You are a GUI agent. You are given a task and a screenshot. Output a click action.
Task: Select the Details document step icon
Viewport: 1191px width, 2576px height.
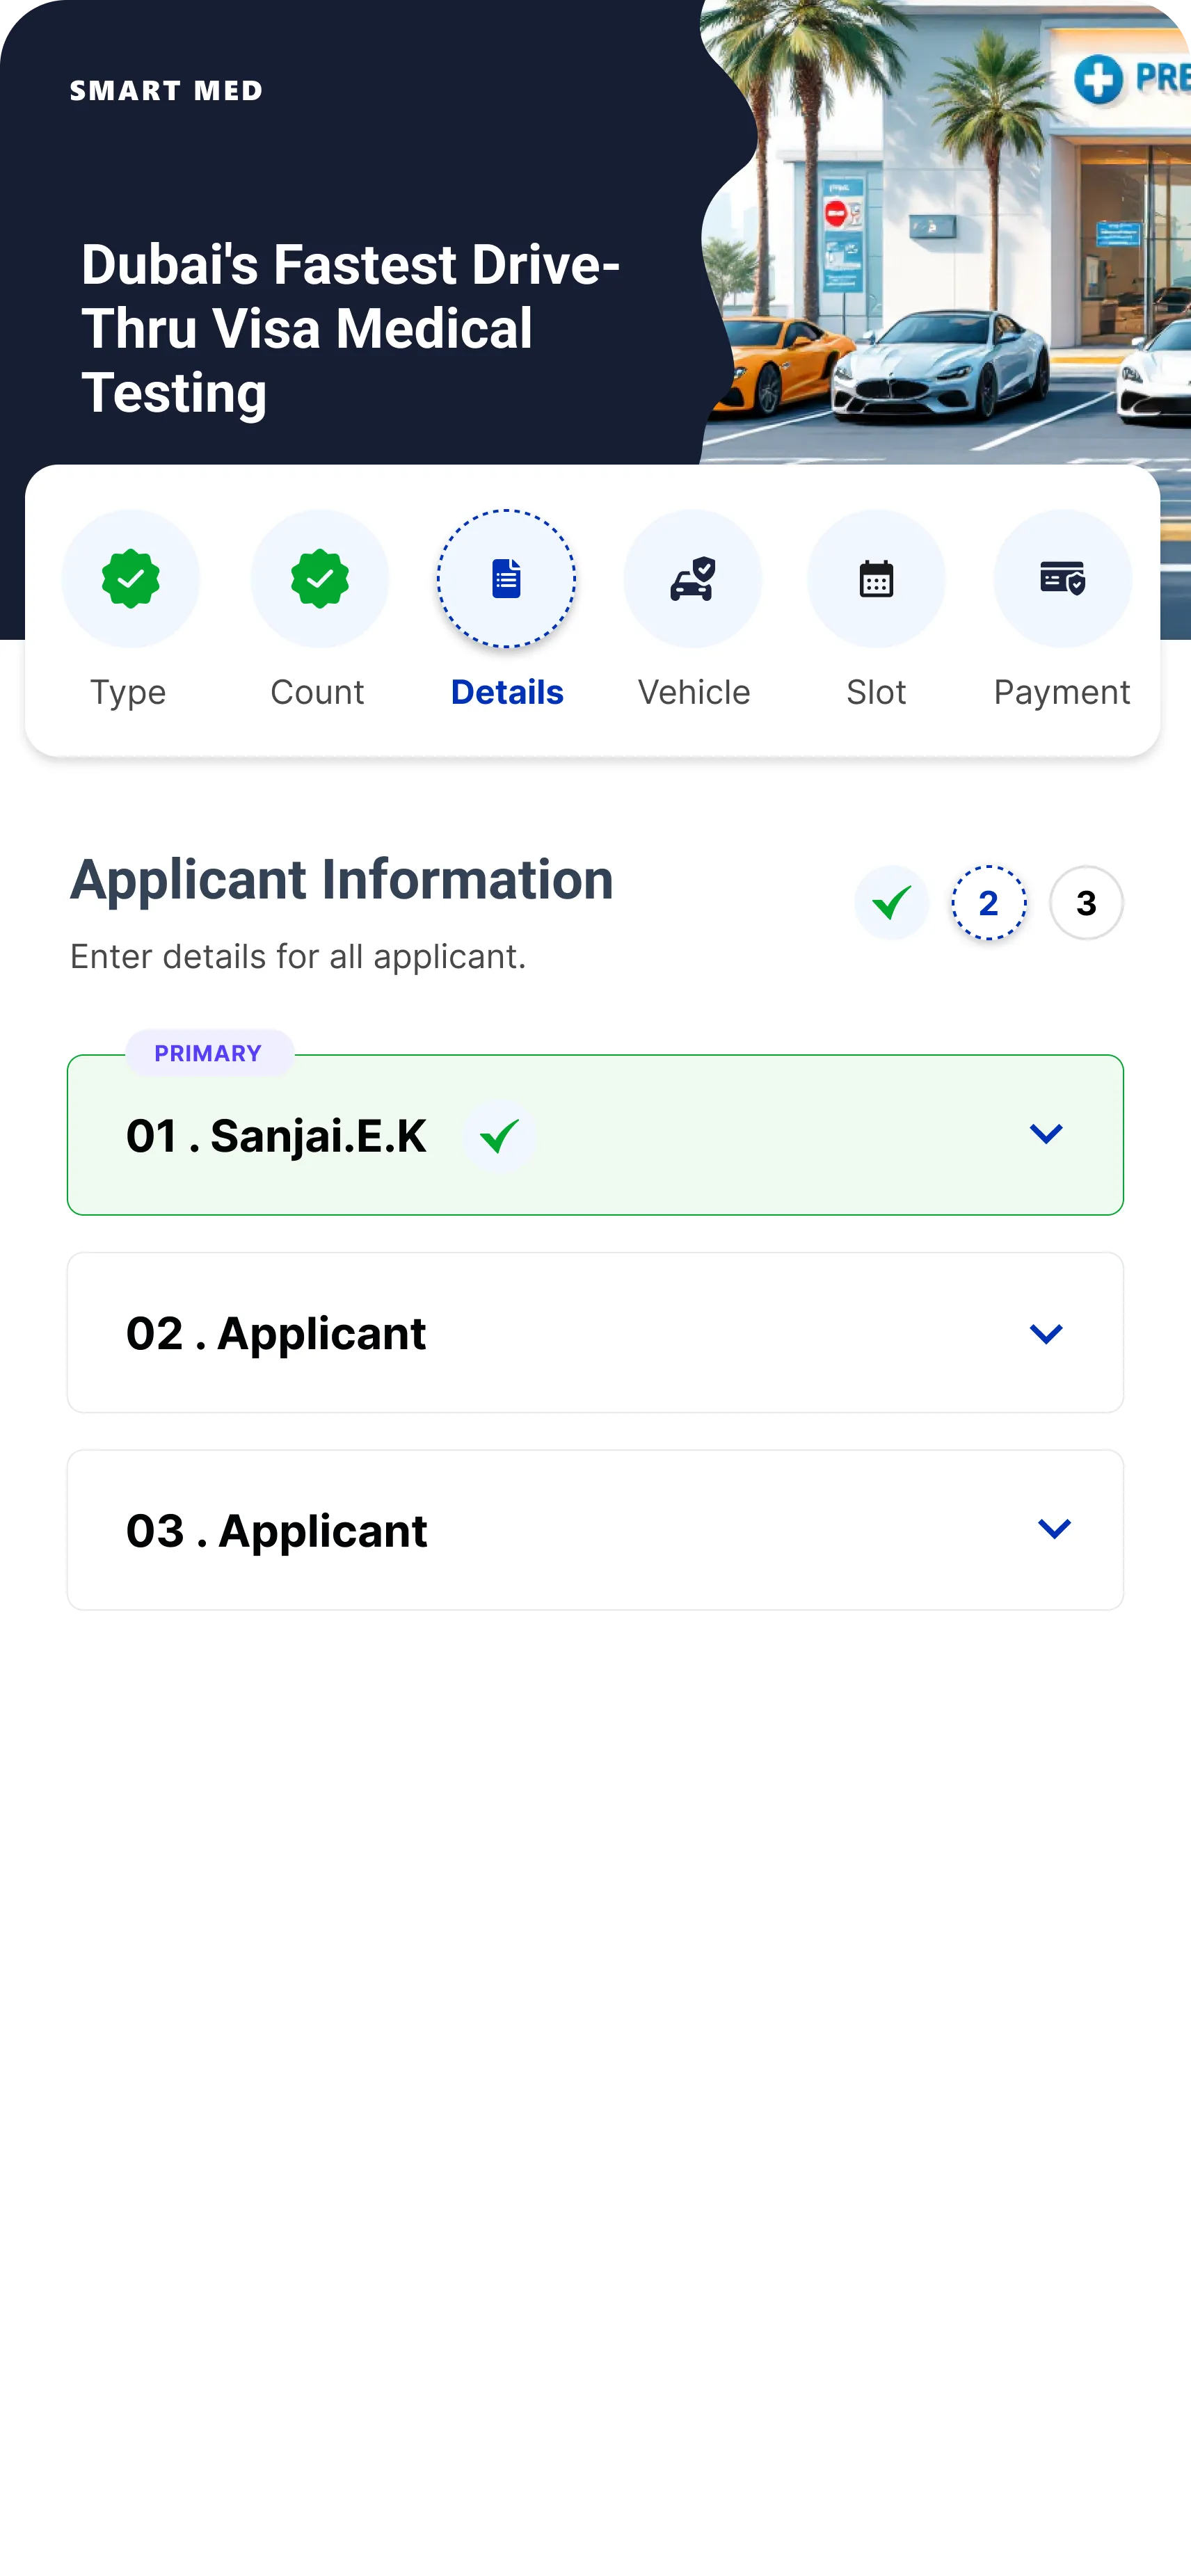click(506, 579)
